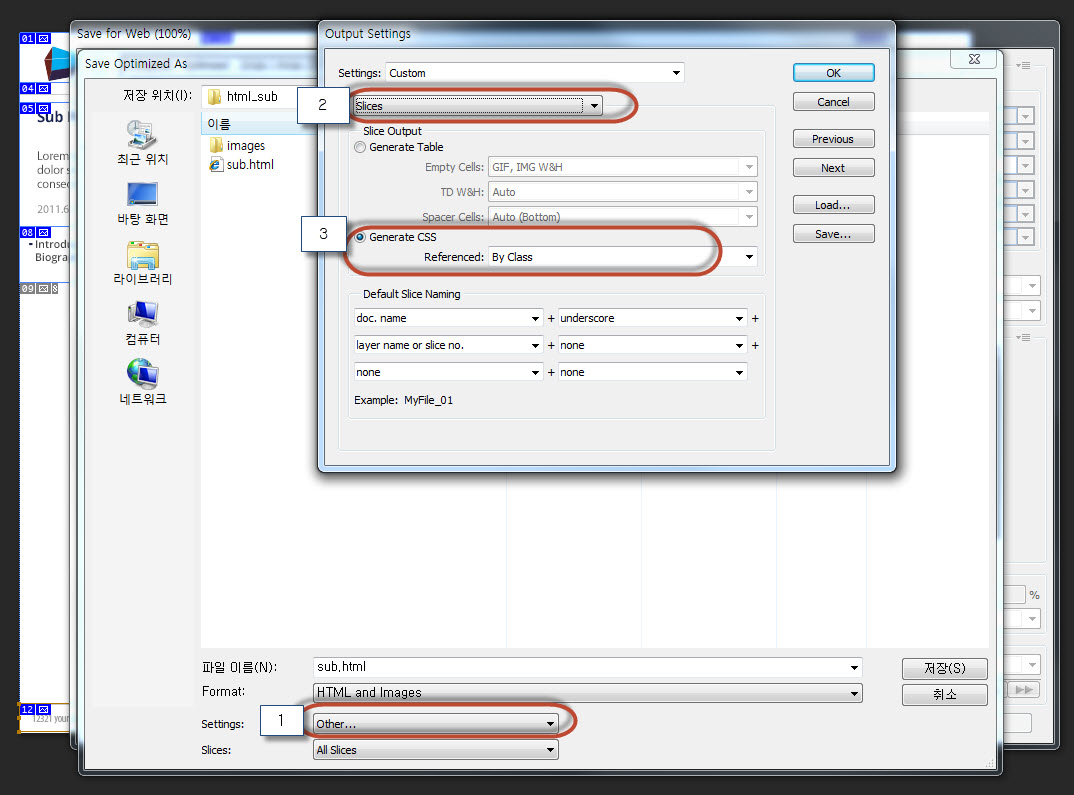Open the Libraries icon in sidebar

click(142, 256)
